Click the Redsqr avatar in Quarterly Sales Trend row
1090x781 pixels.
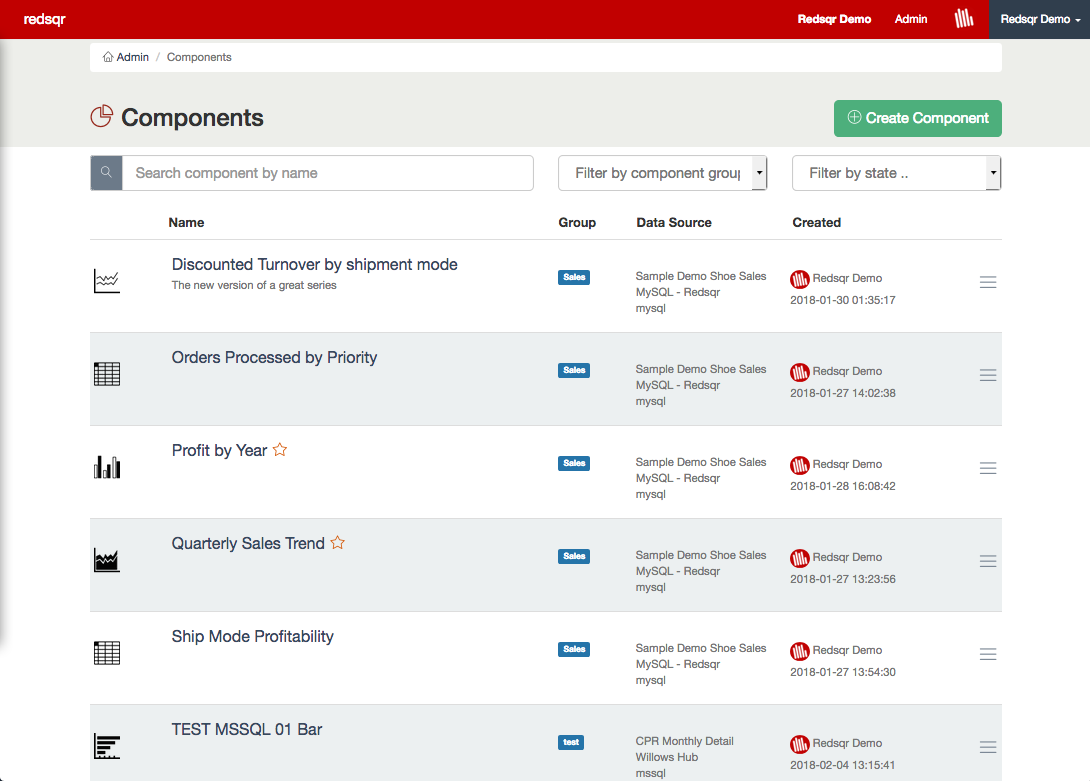click(799, 558)
